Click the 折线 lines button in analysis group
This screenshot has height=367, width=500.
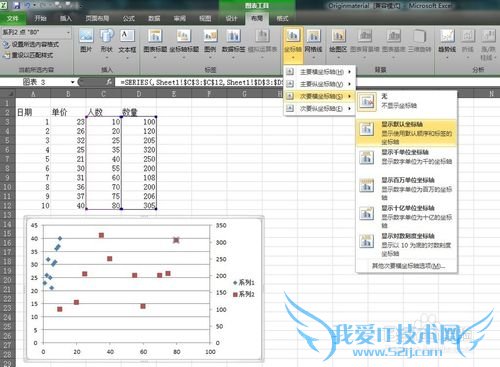tap(468, 43)
